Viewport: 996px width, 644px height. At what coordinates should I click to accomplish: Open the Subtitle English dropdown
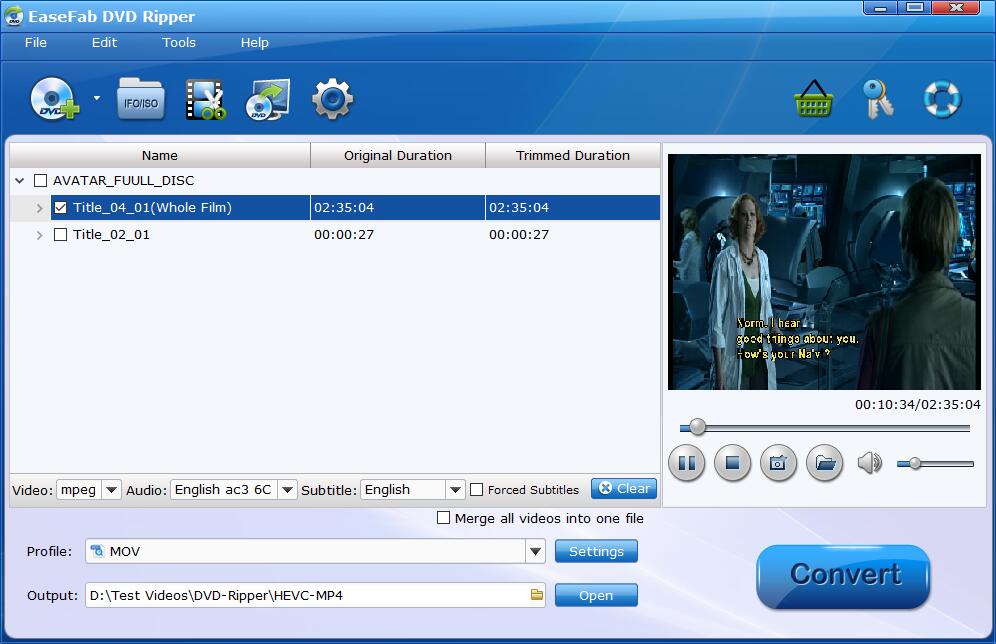click(x=455, y=490)
